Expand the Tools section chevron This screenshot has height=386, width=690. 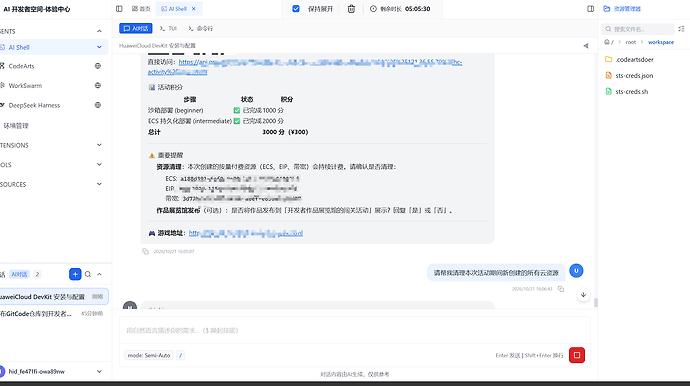(x=99, y=165)
